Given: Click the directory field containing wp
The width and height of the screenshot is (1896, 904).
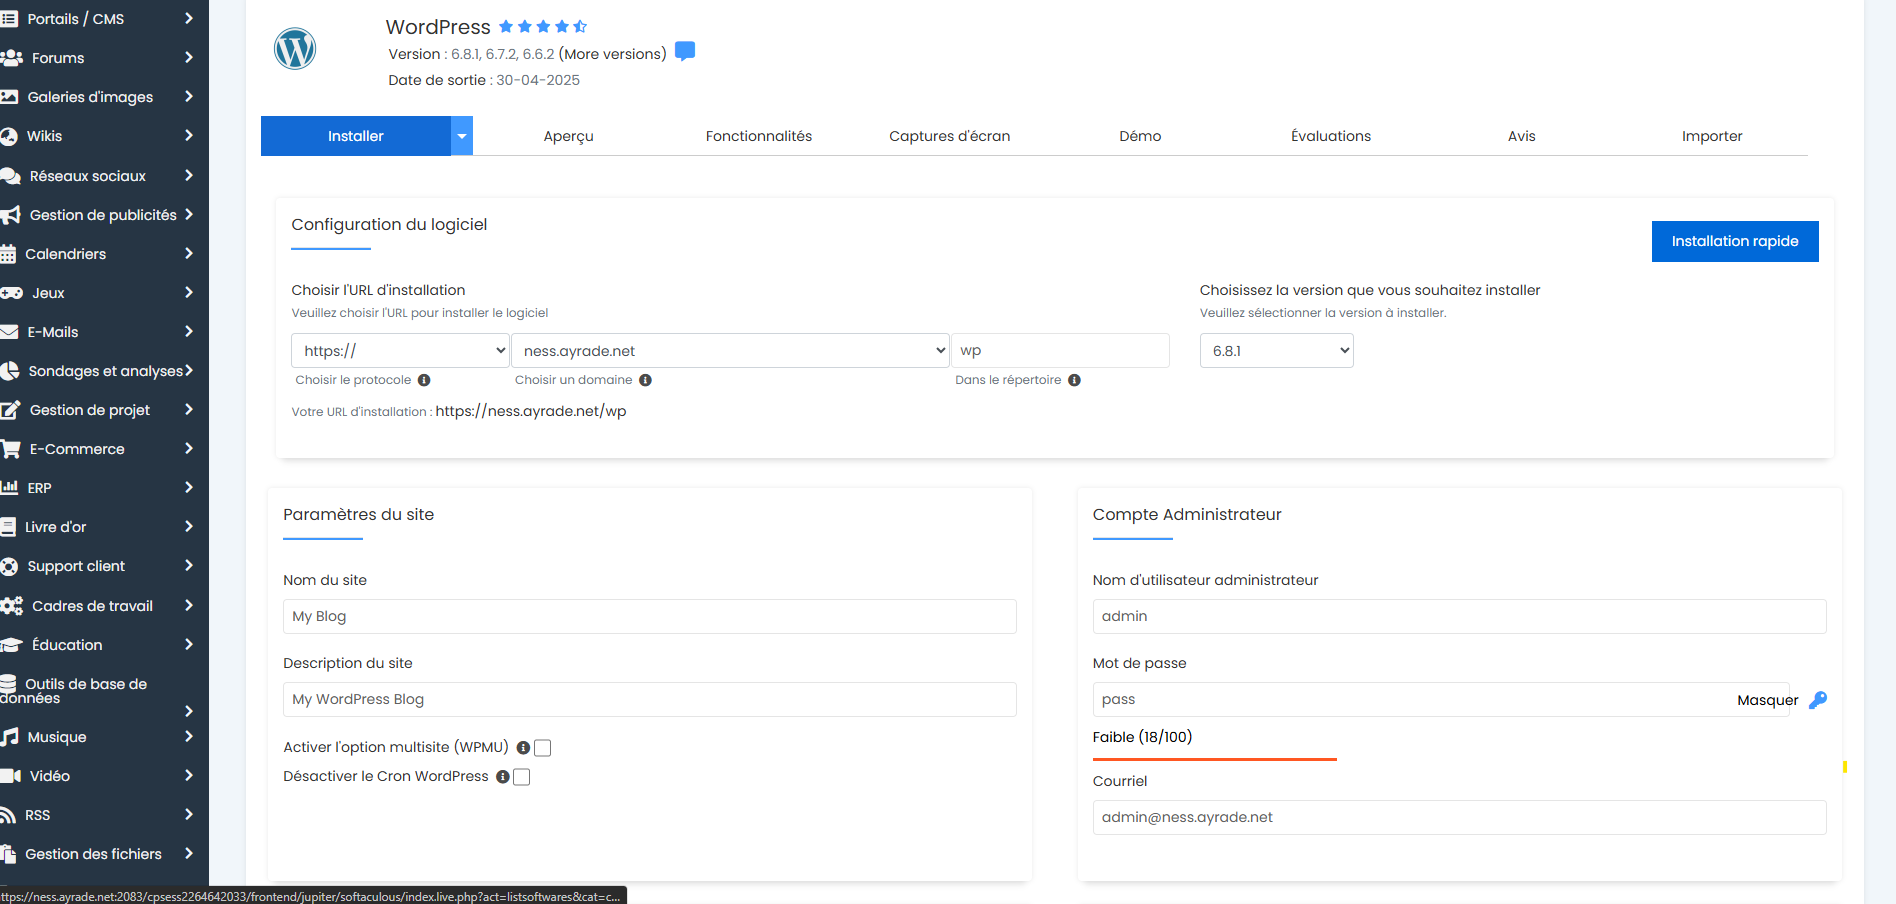Looking at the screenshot, I should (x=1060, y=351).
